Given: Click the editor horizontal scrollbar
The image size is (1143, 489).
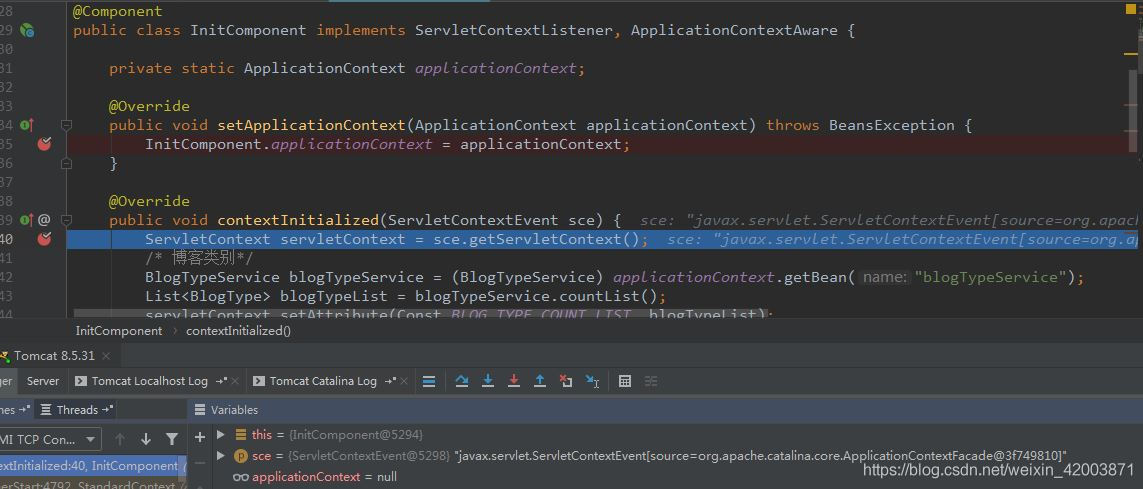Looking at the screenshot, I should coord(423,315).
